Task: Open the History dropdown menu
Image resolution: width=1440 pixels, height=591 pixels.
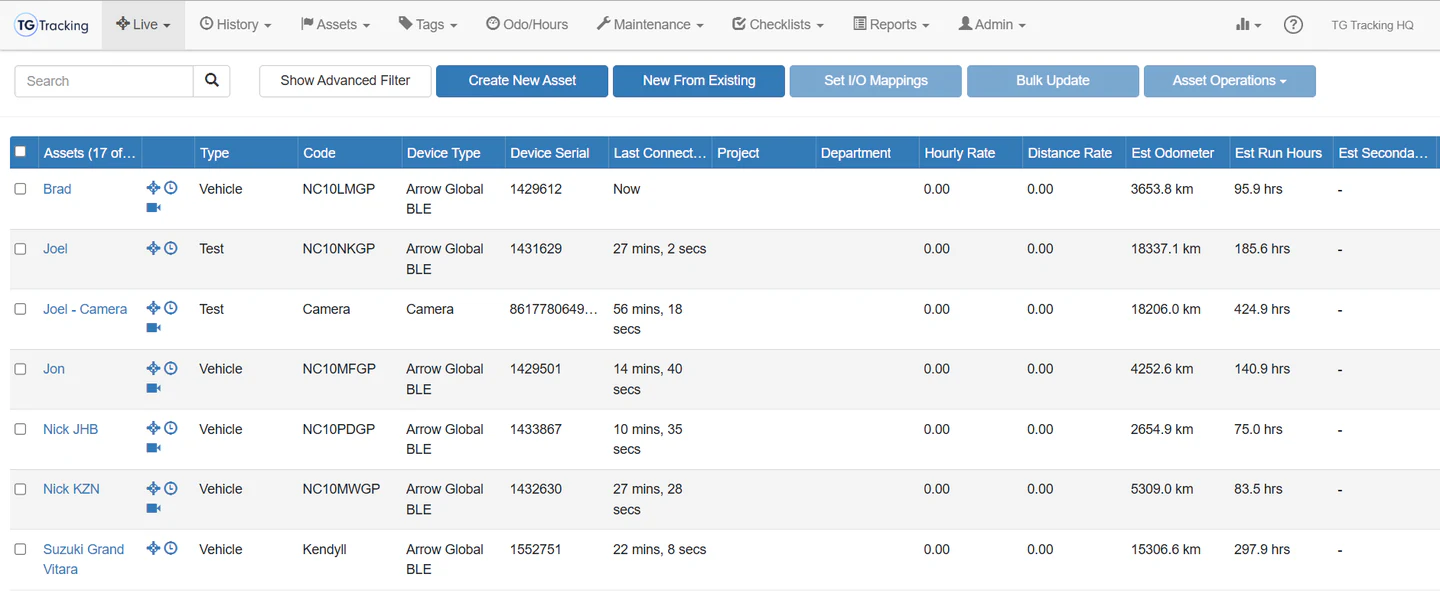Action: pos(235,25)
